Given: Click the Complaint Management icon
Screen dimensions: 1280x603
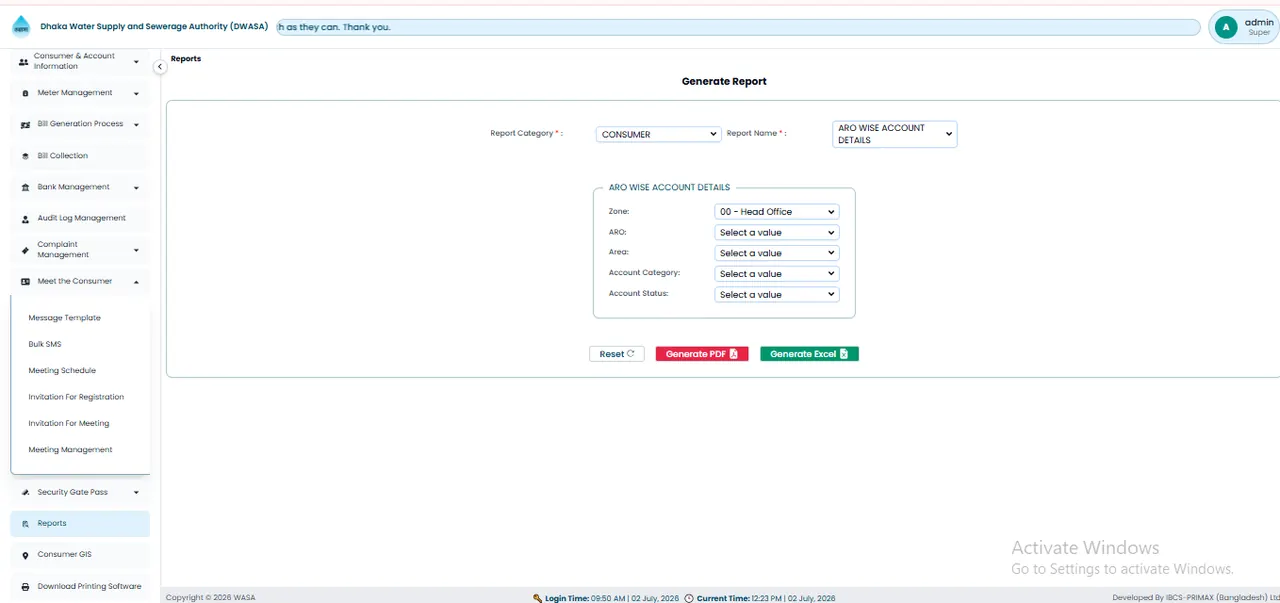Looking at the screenshot, I should [x=25, y=250].
